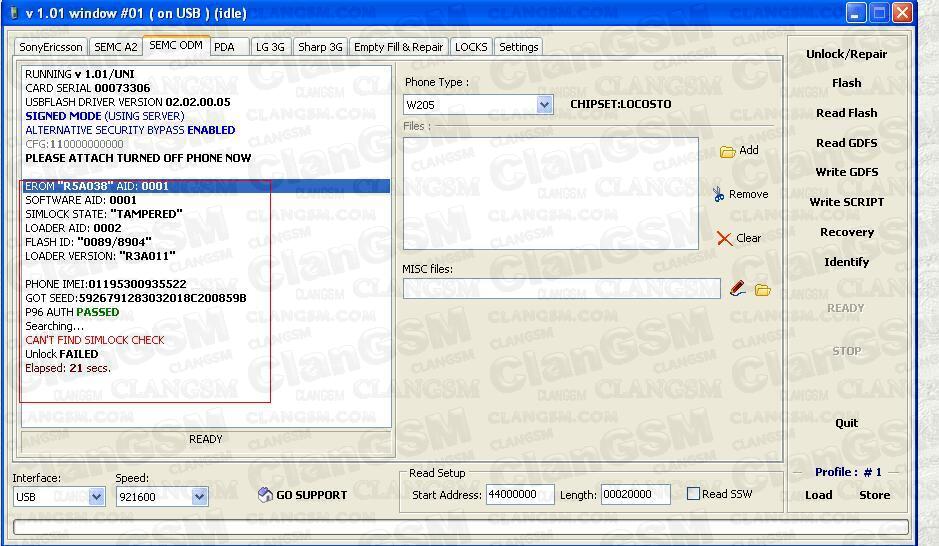Image resolution: width=939 pixels, height=546 pixels.
Task: Click the Quit button
Action: [846, 423]
